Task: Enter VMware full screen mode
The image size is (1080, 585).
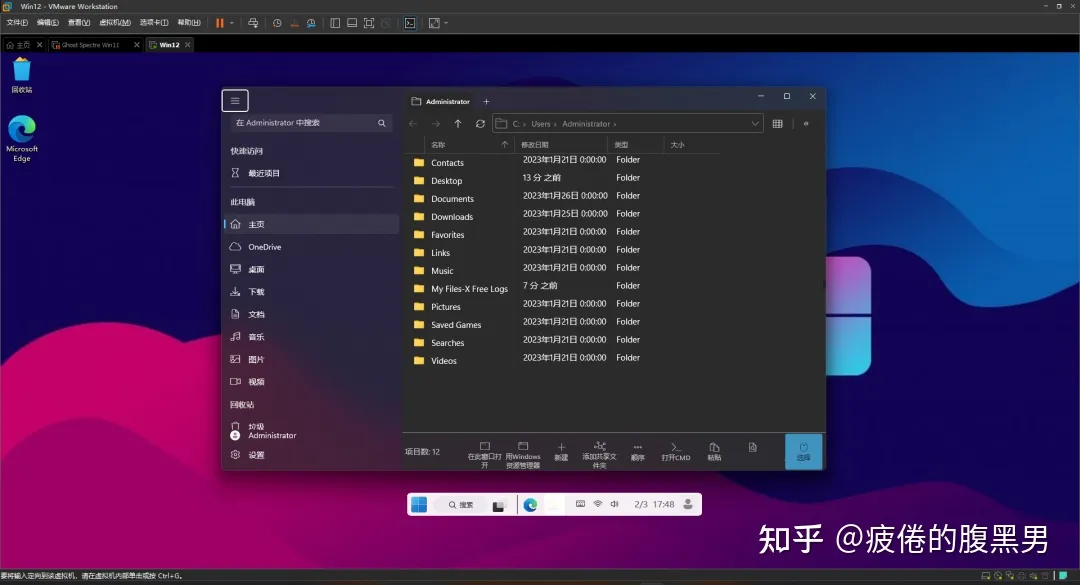Action: (x=368, y=23)
